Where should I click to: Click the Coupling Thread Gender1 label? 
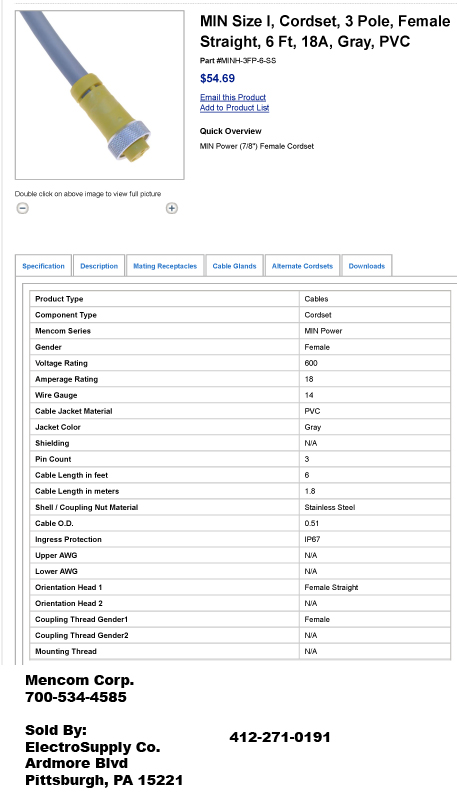coord(82,619)
